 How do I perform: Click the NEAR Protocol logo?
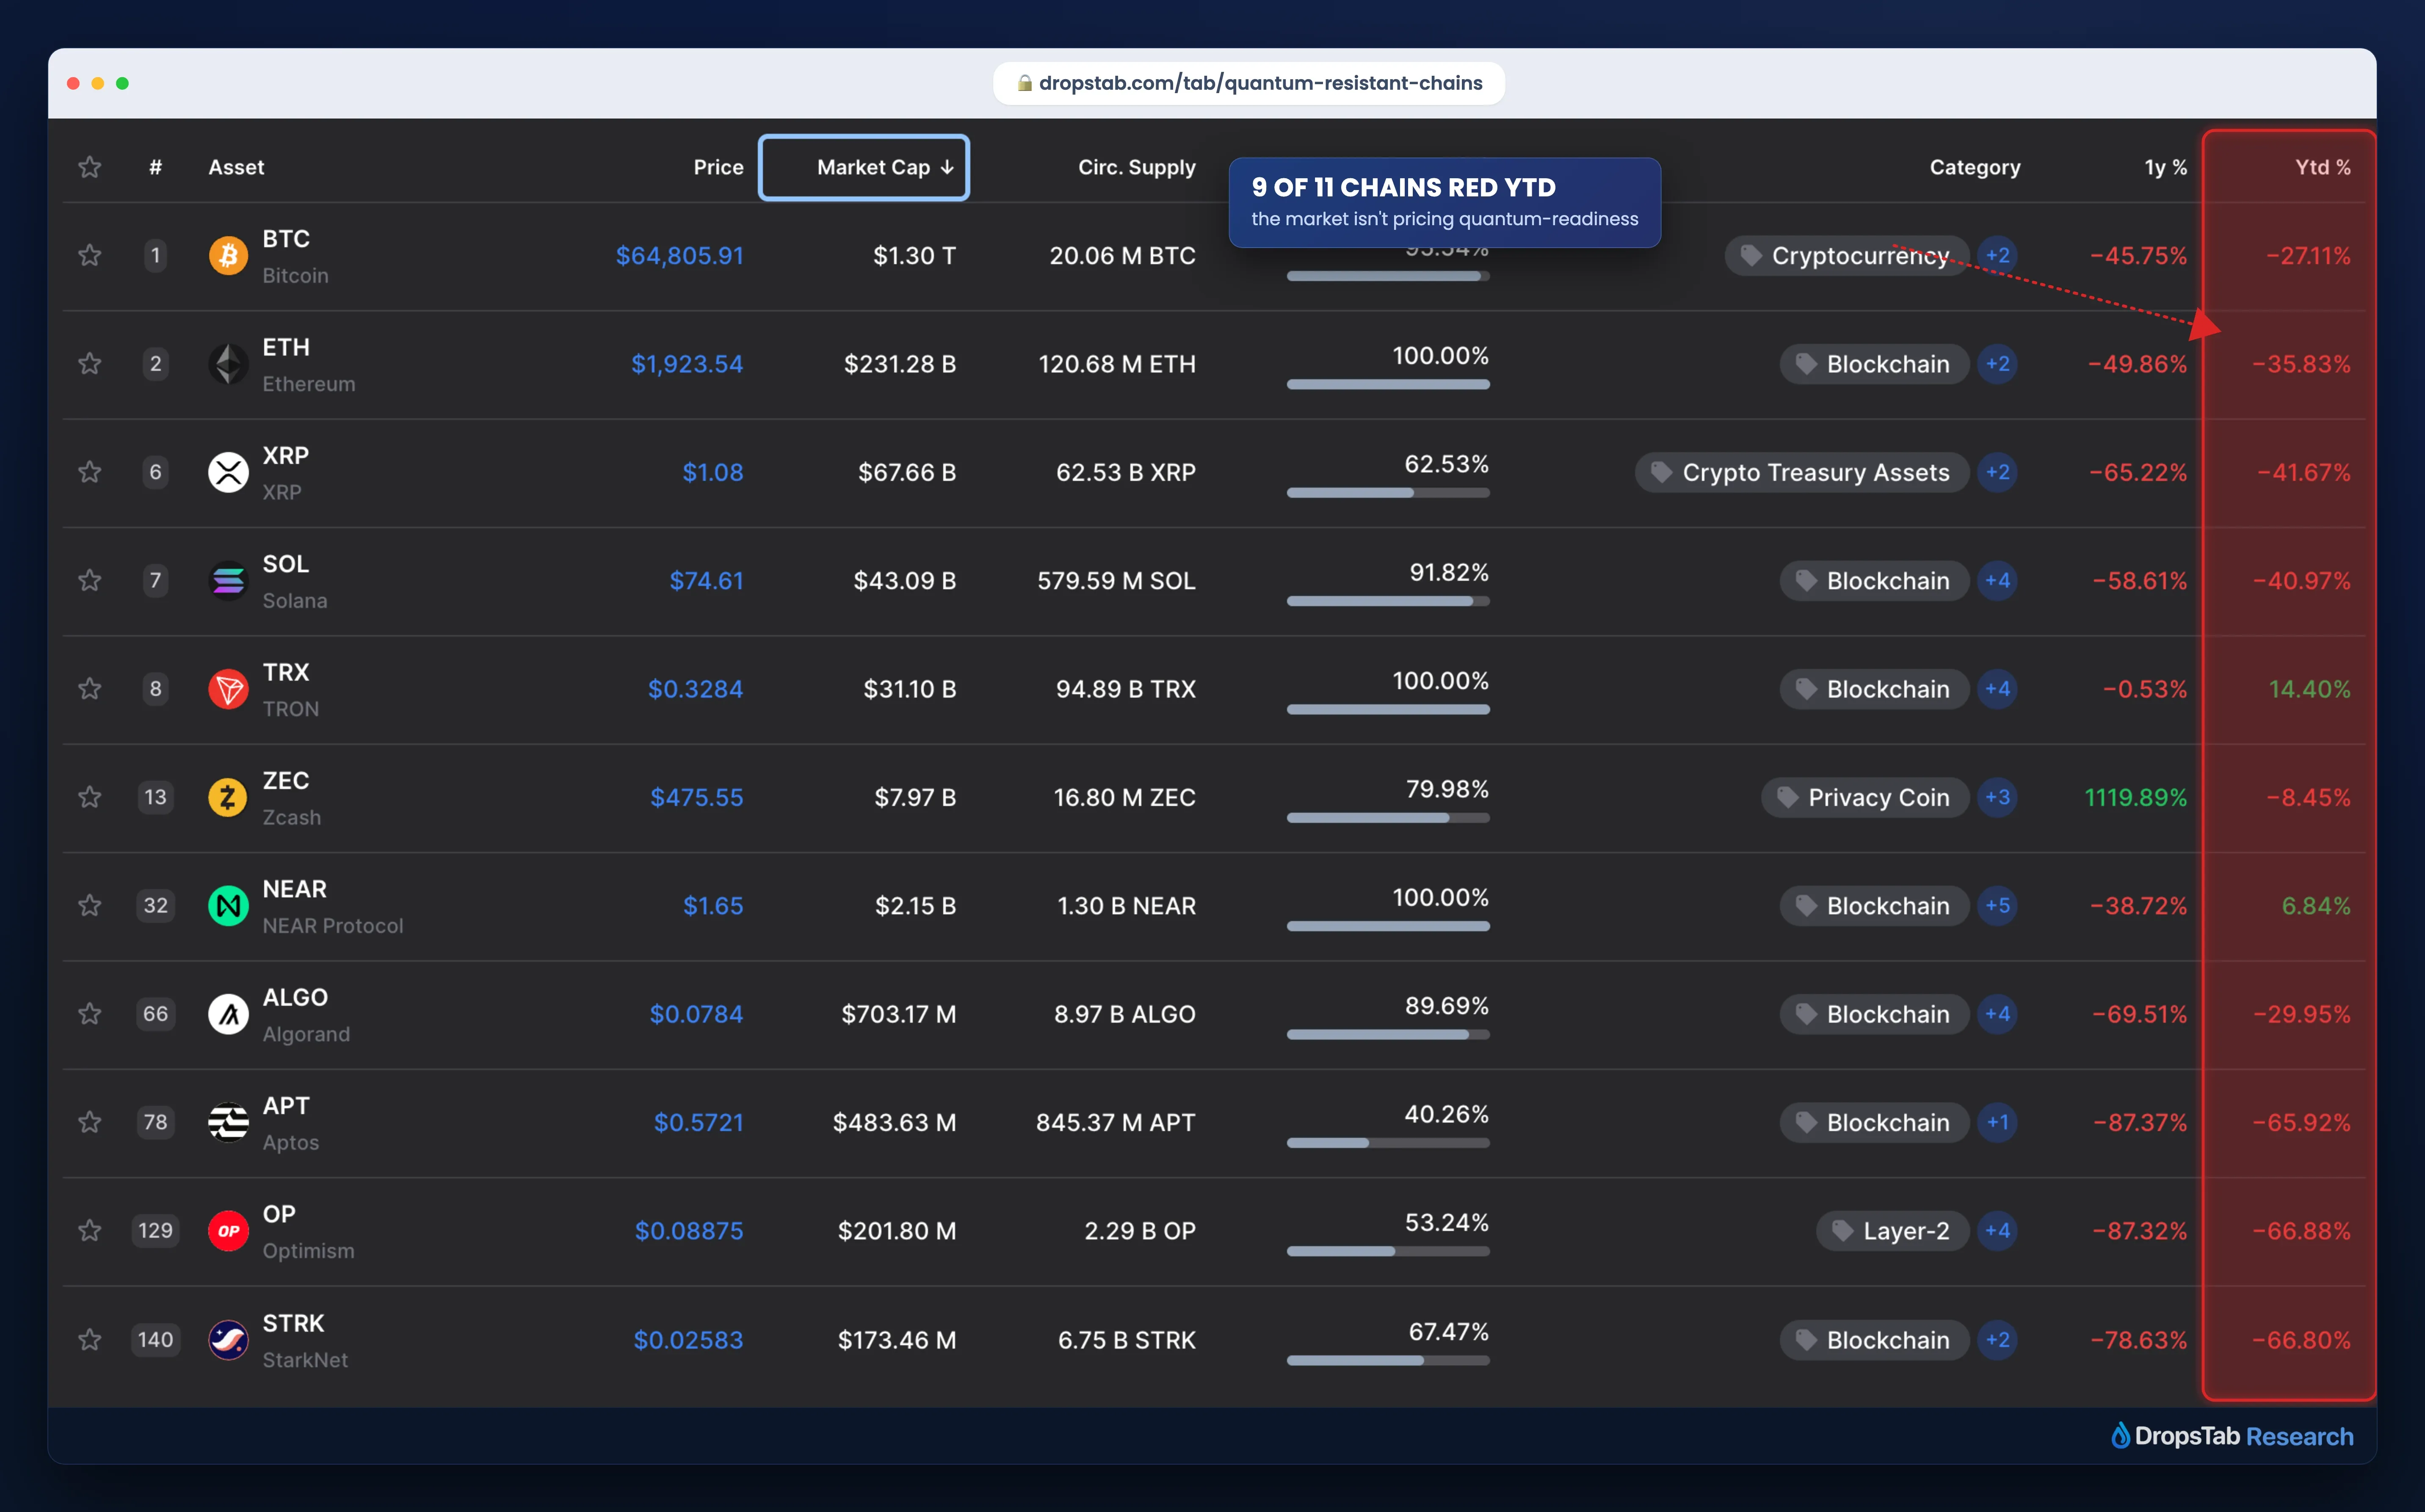[x=228, y=906]
